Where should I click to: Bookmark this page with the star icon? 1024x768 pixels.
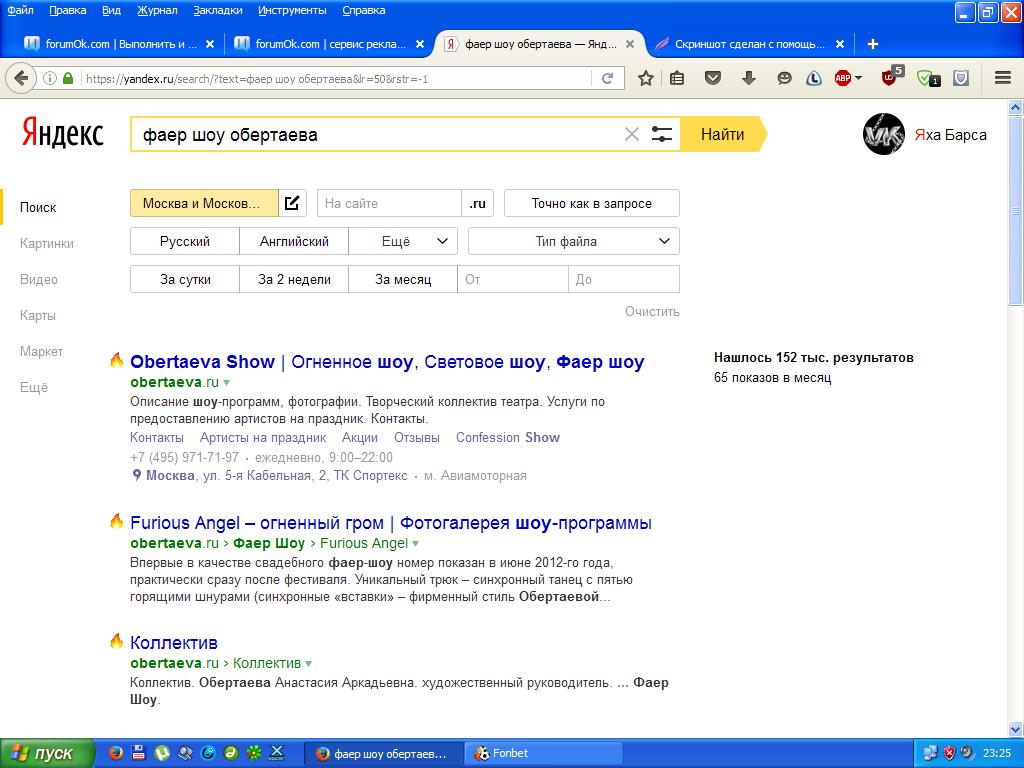pos(645,78)
